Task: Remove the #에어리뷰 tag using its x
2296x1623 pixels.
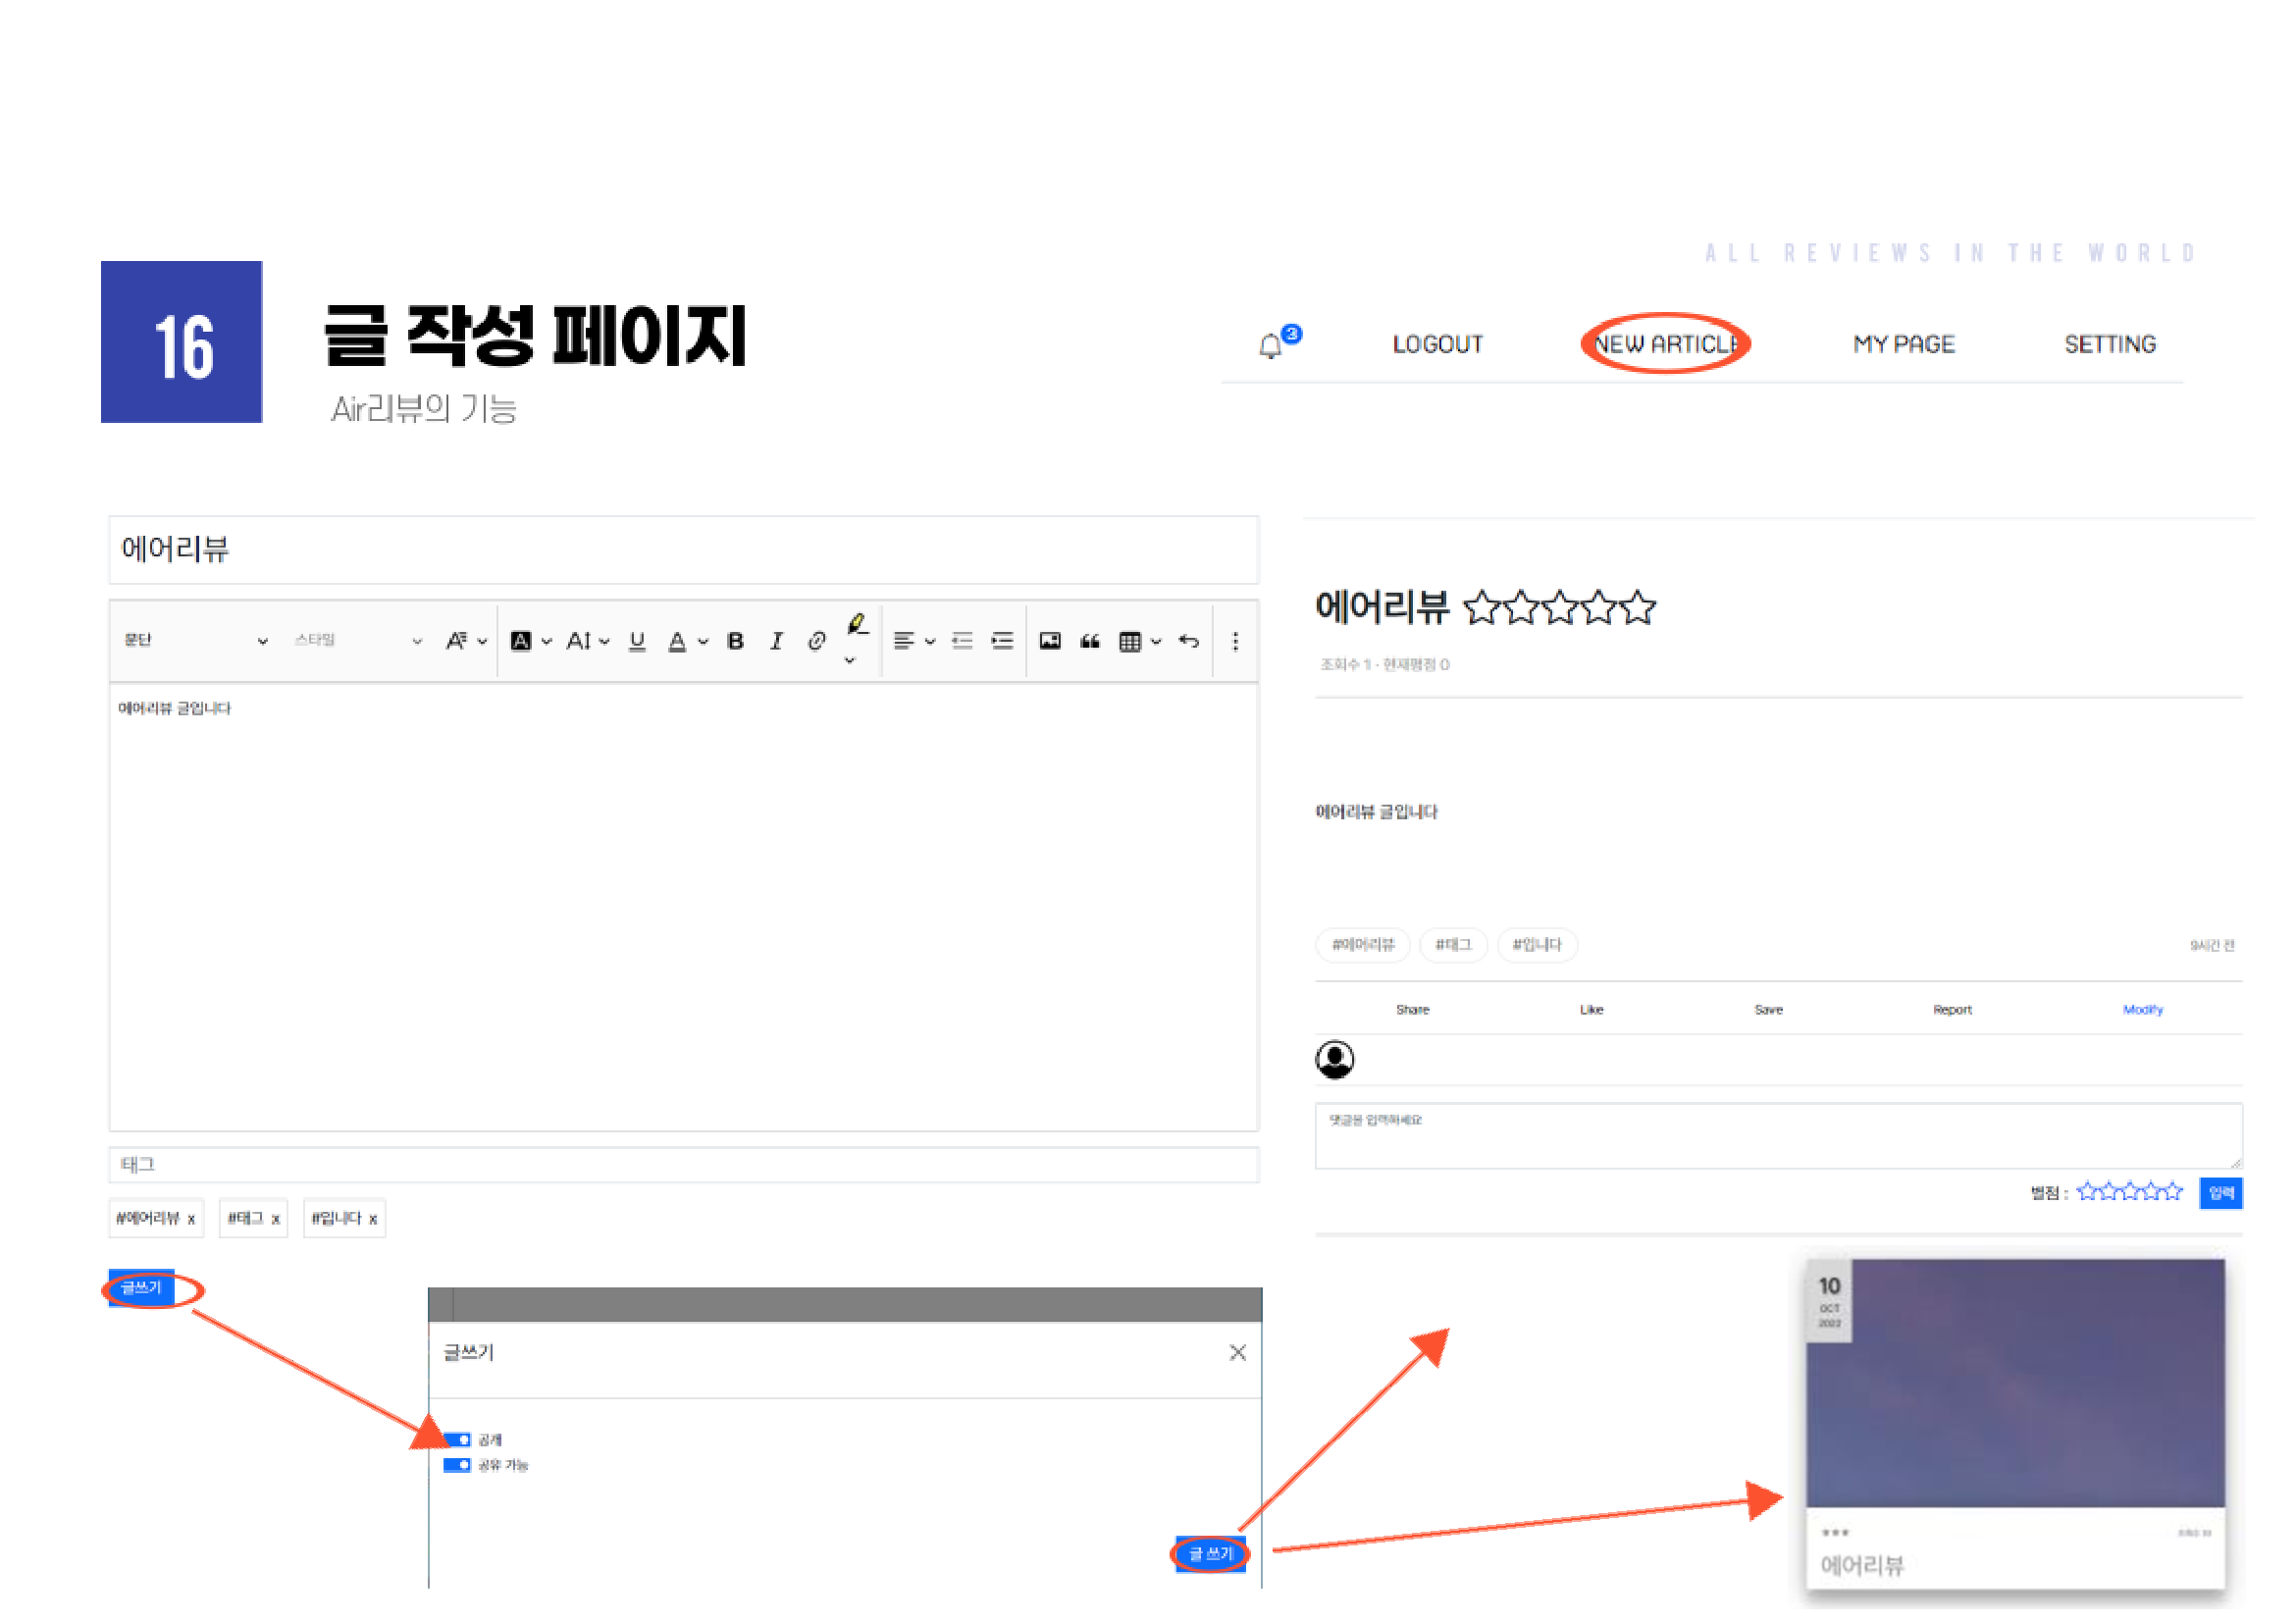Action: pyautogui.click(x=191, y=1220)
